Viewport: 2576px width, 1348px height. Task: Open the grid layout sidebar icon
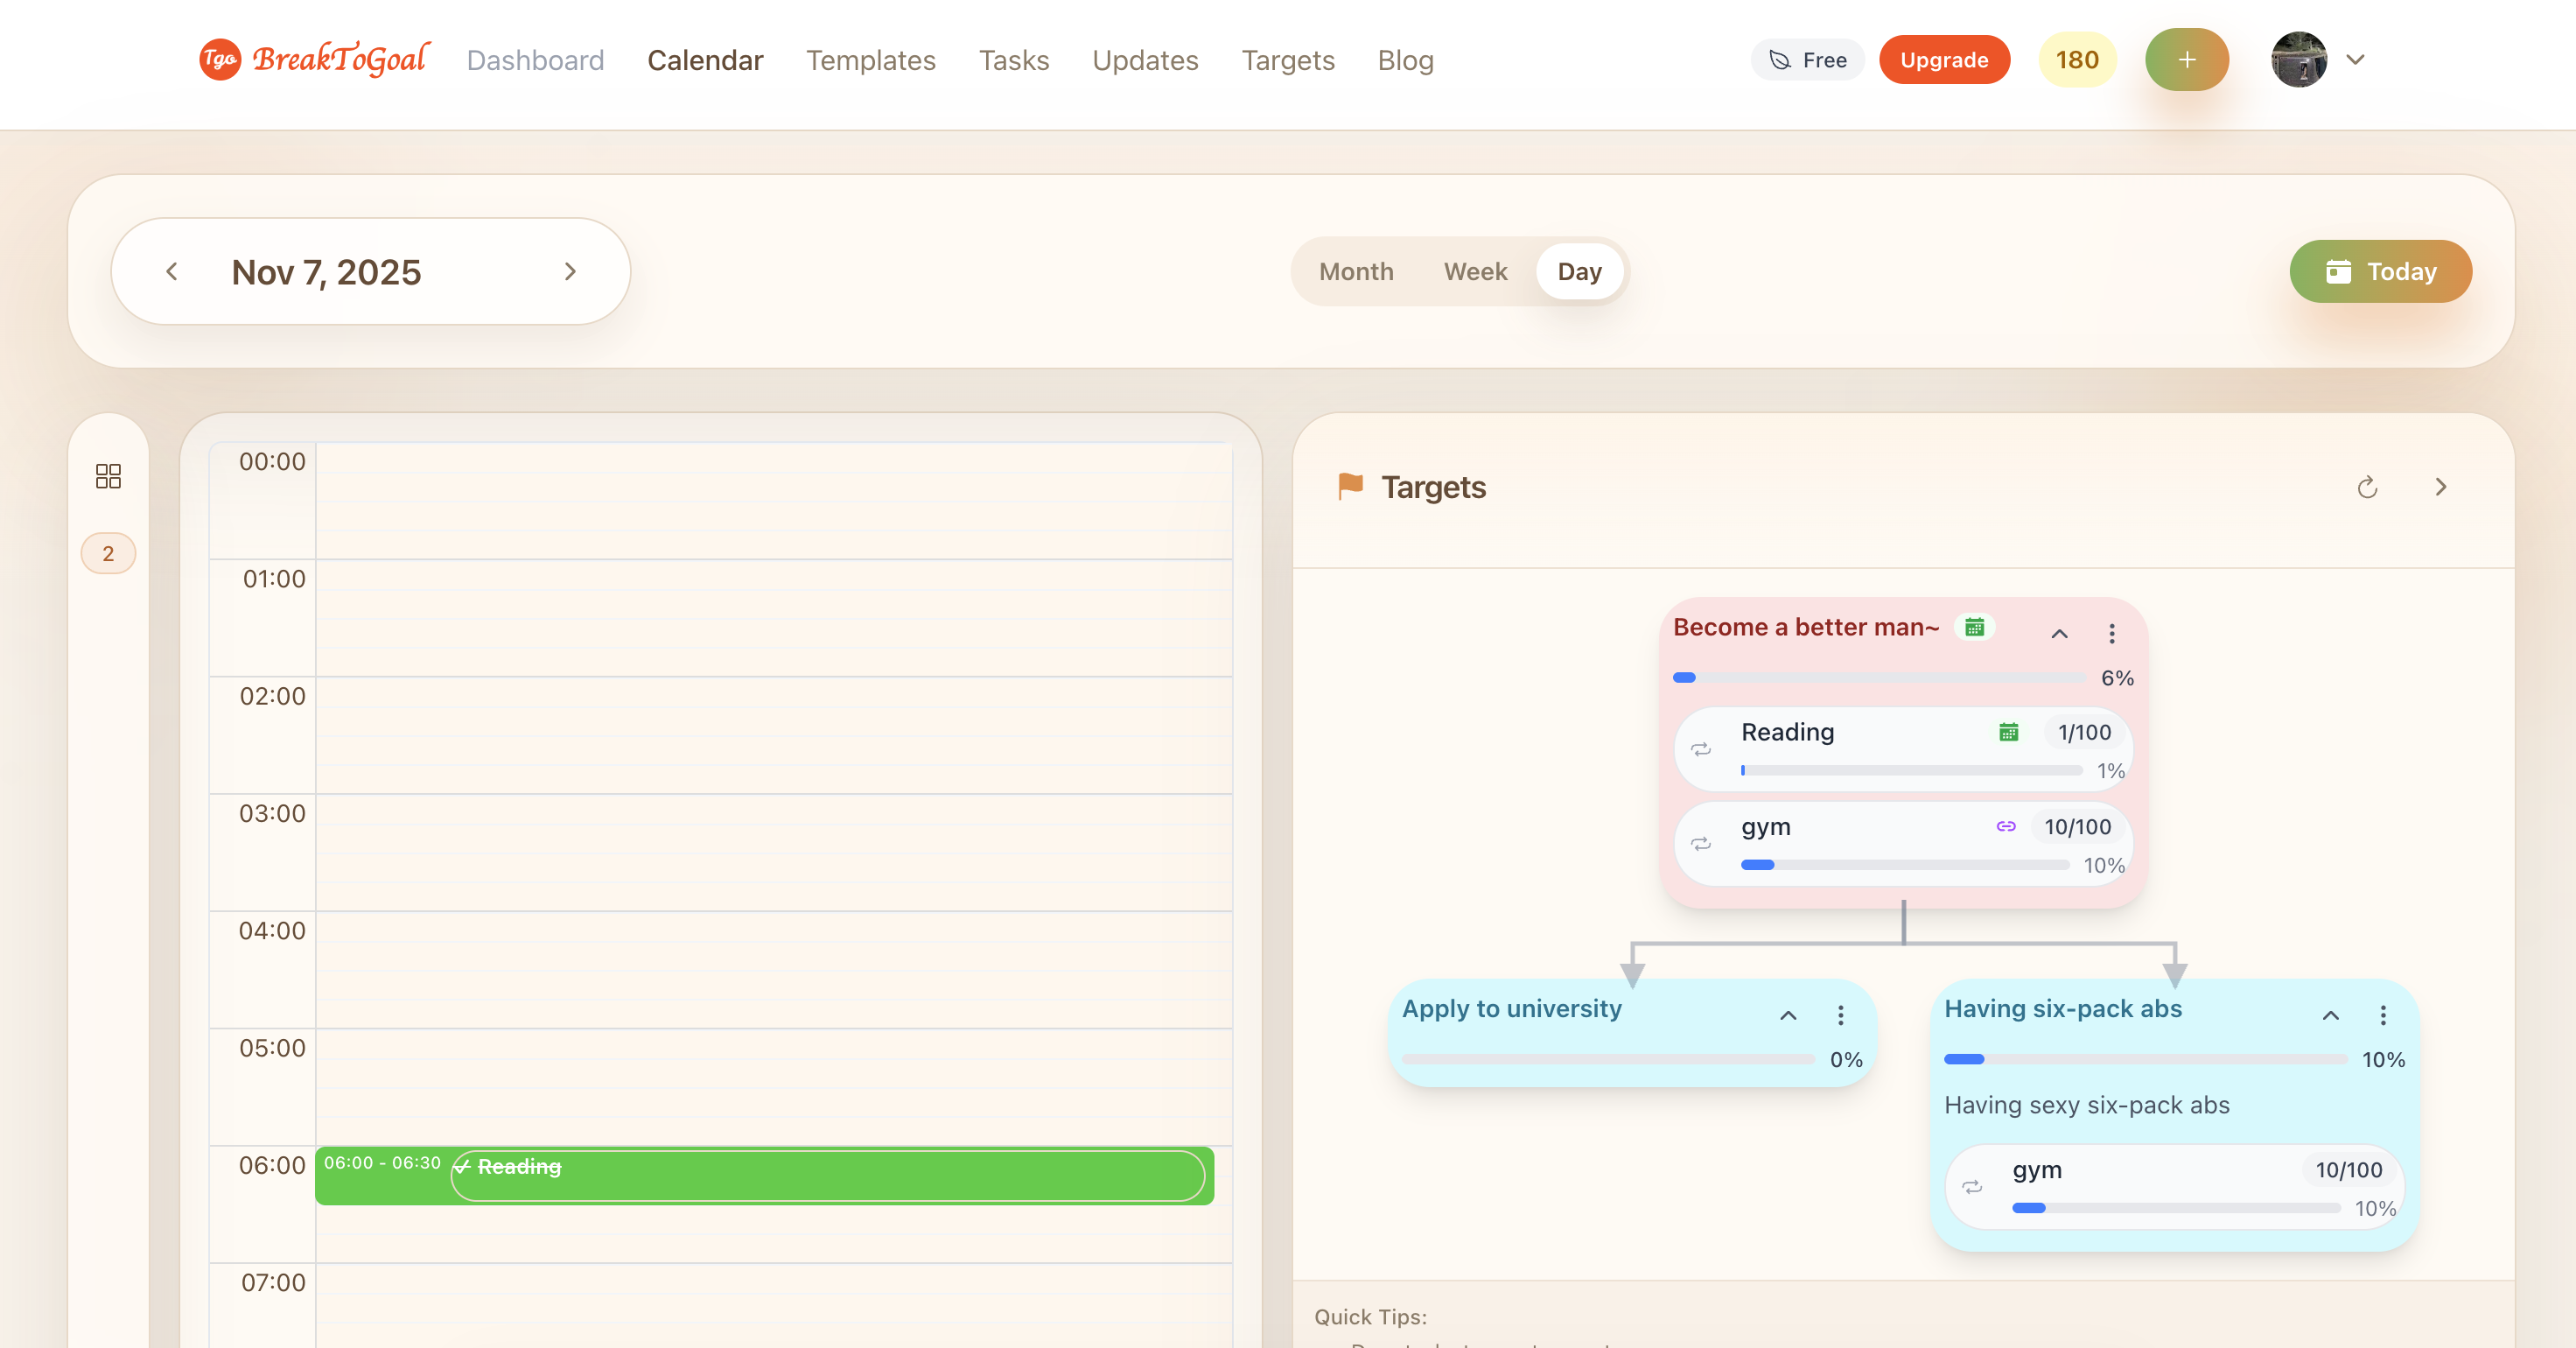click(x=108, y=475)
